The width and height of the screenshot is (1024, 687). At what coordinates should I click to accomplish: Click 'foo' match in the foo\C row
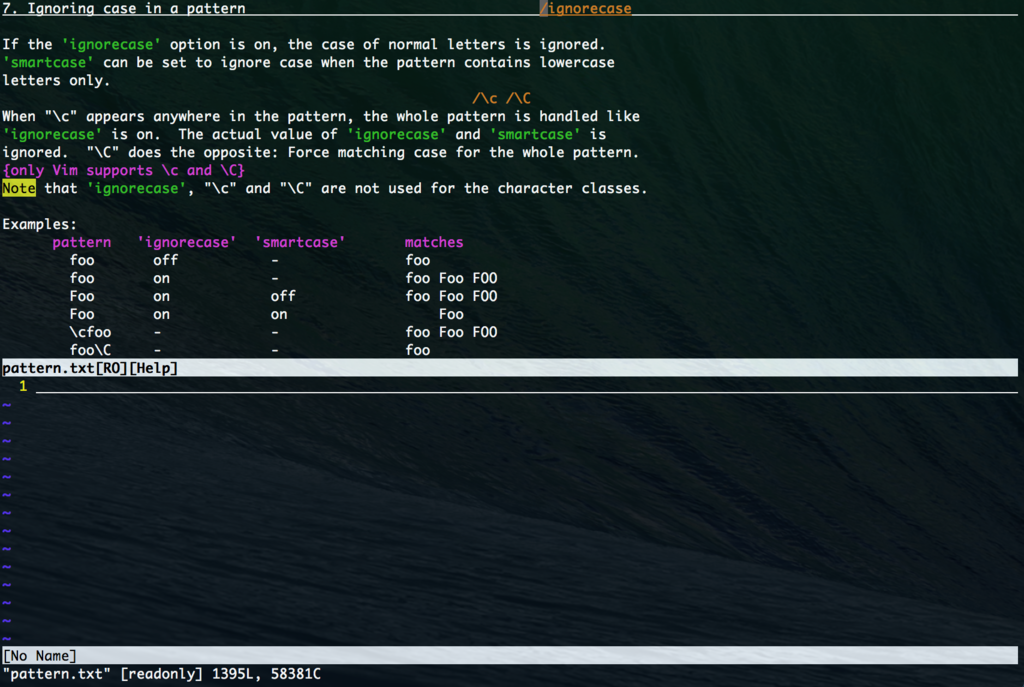[417, 351]
